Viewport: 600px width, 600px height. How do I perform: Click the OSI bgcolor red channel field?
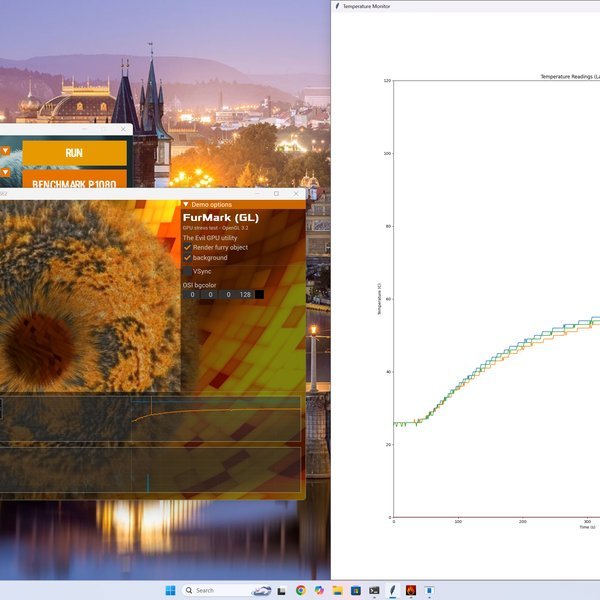[192, 294]
